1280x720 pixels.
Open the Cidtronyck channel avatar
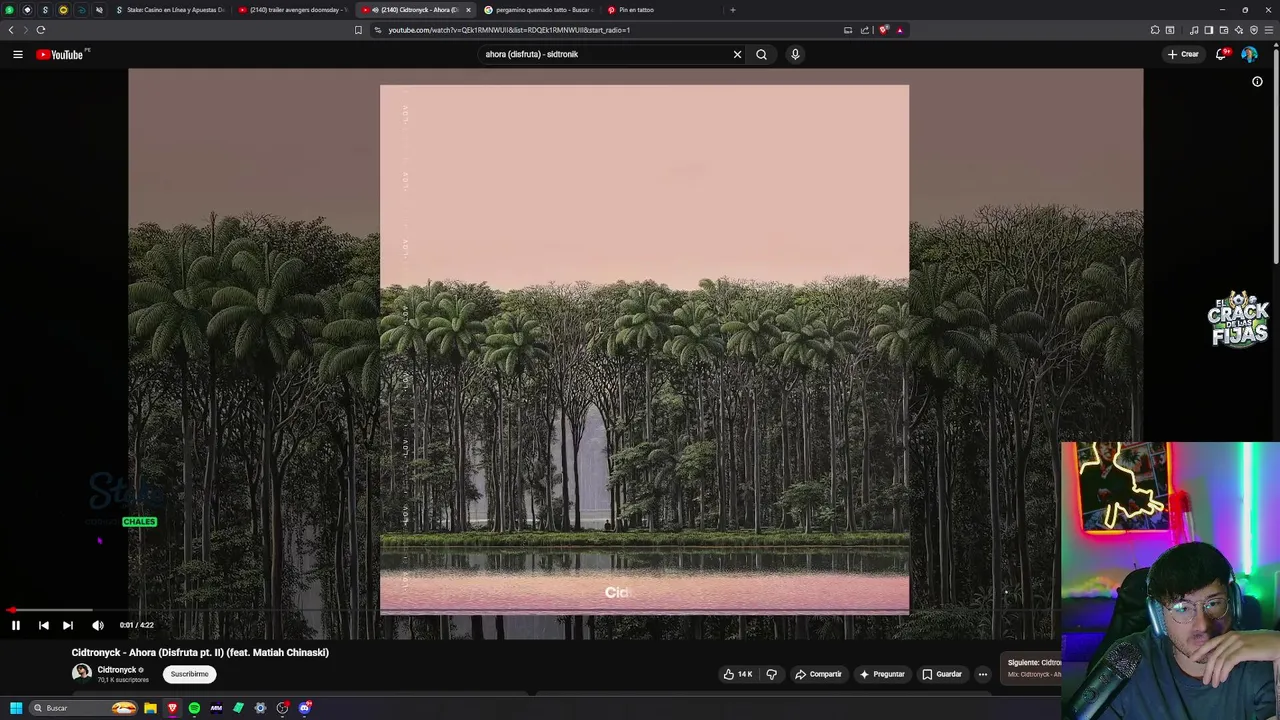[82, 673]
